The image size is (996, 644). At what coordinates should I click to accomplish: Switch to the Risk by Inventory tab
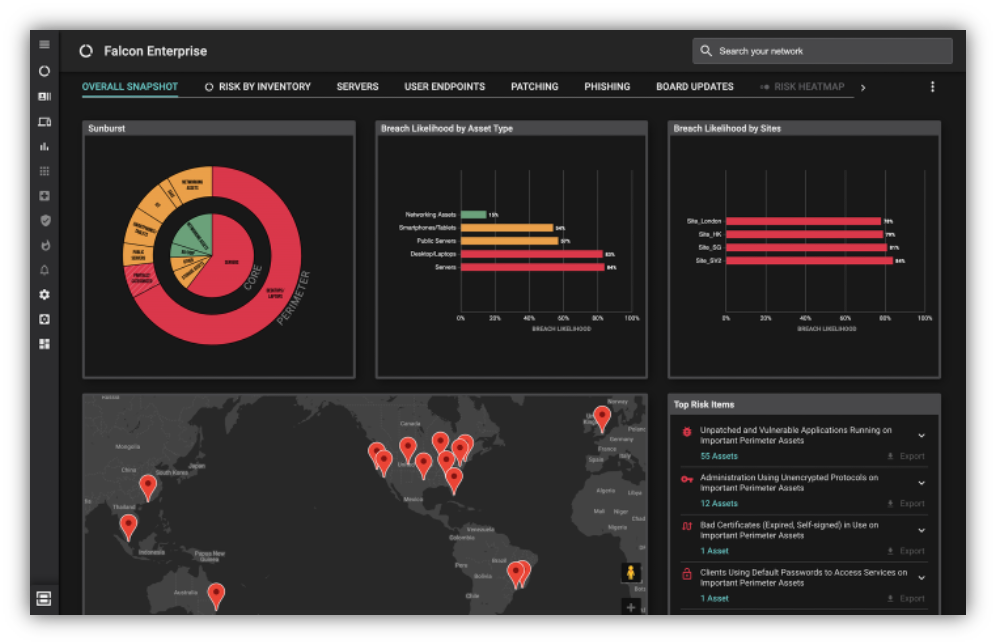[258, 86]
